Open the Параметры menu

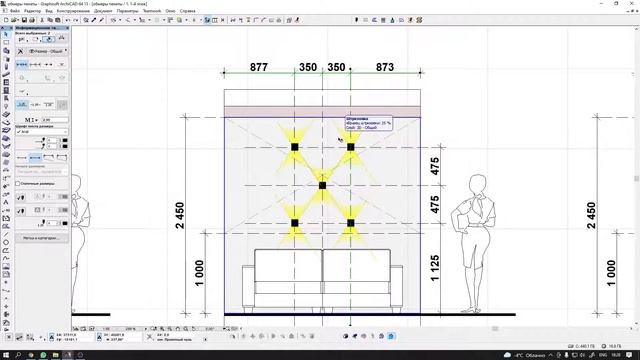tap(127, 11)
